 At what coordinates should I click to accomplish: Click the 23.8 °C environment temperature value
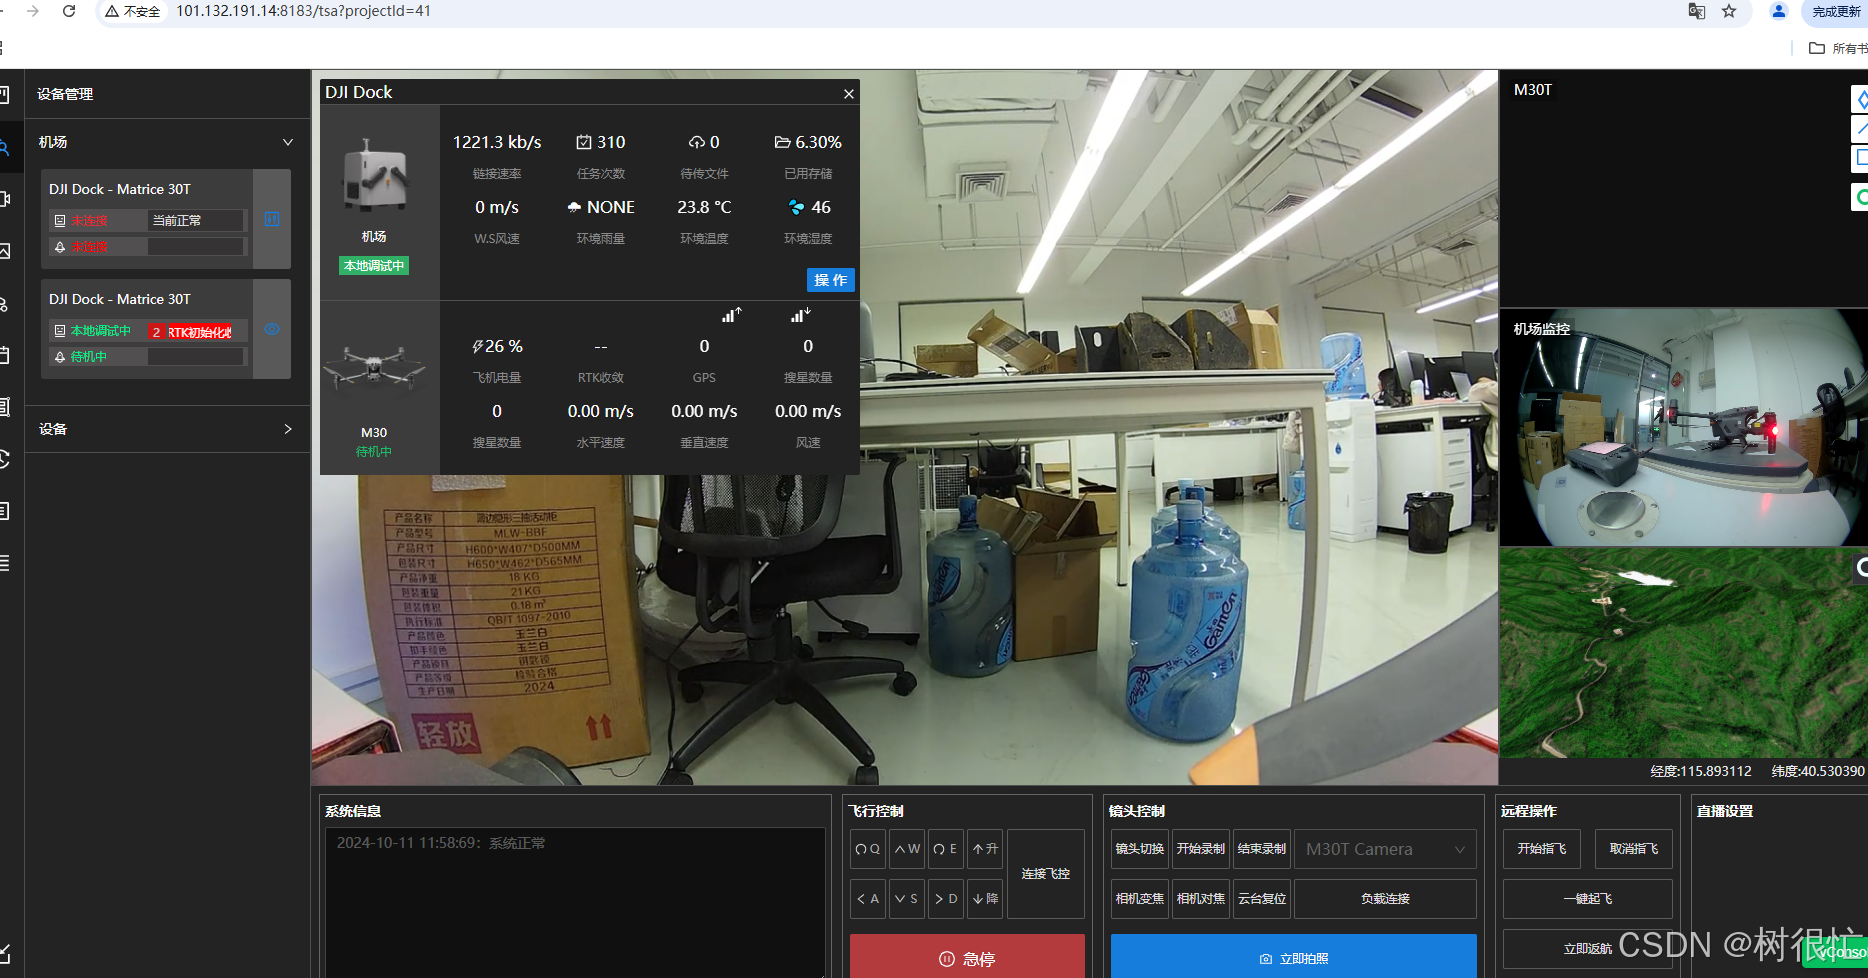(x=704, y=207)
